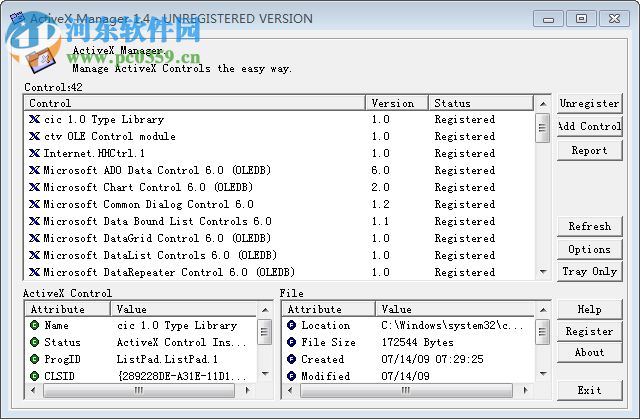
Task: Click the Tray Only button
Action: [x=589, y=272]
